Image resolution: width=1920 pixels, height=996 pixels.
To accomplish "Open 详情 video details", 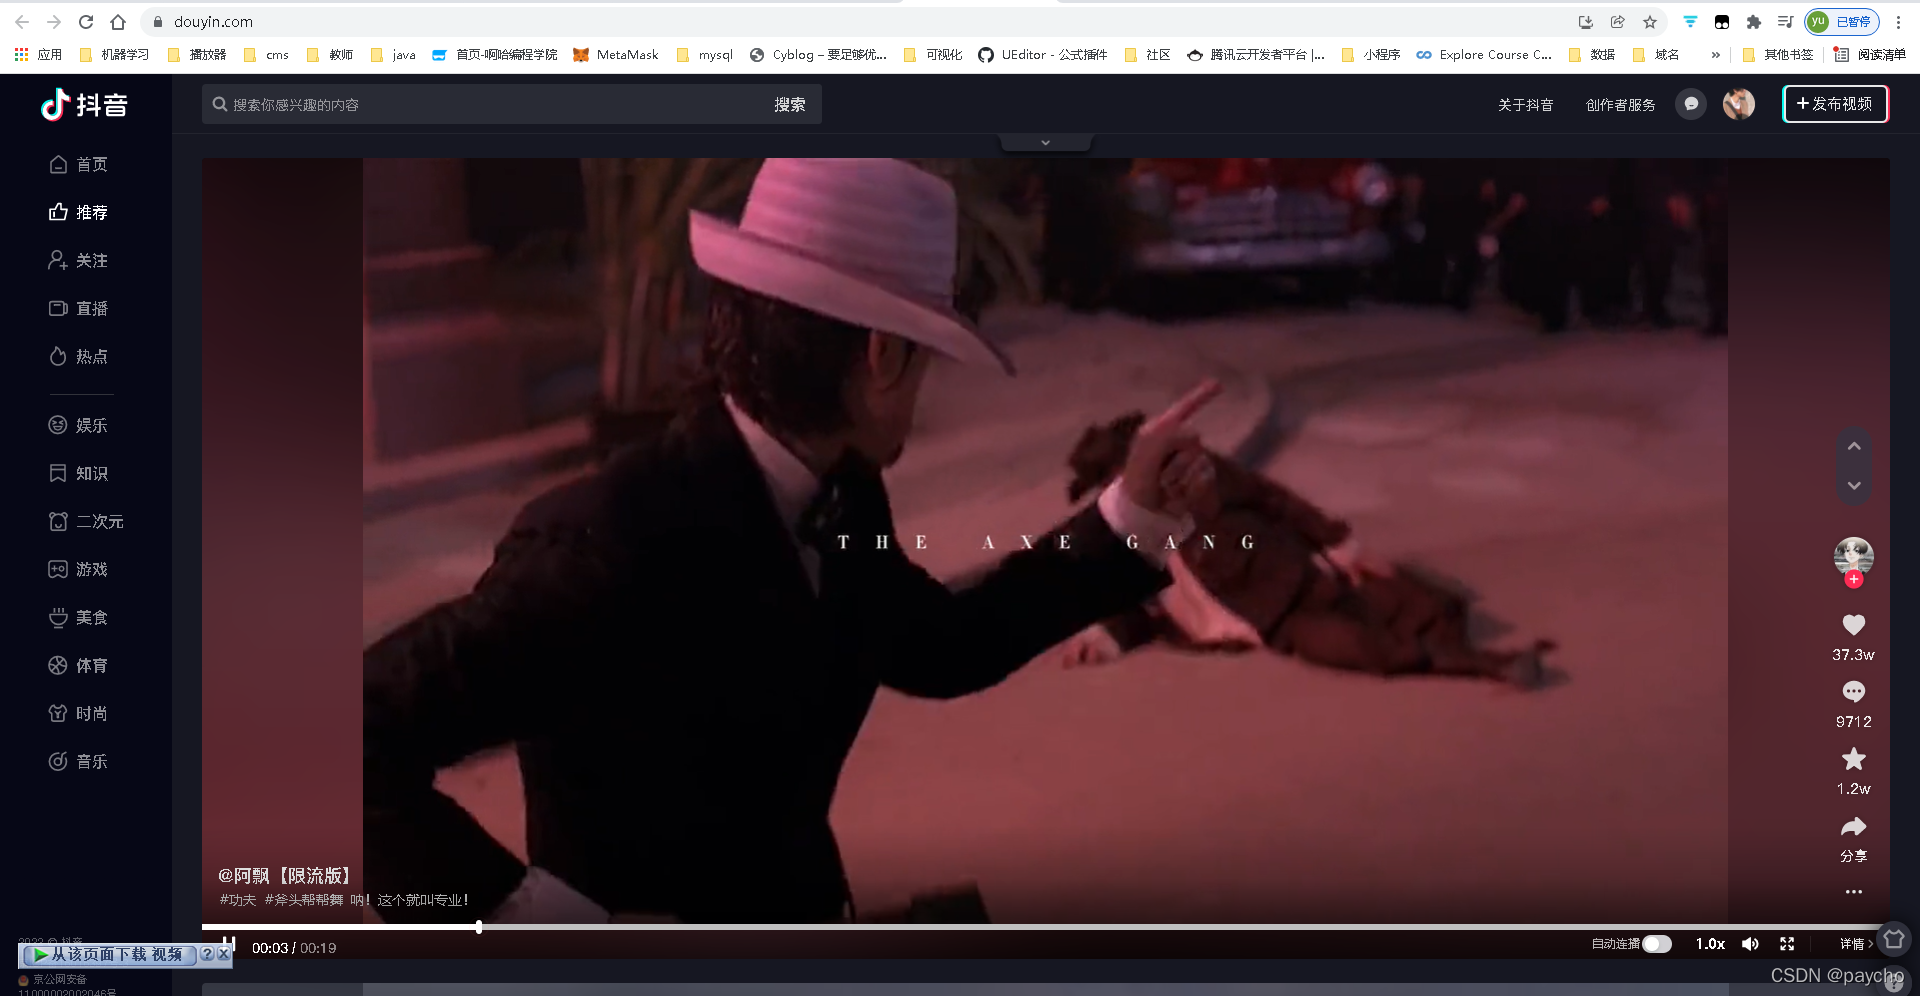I will (x=1856, y=944).
